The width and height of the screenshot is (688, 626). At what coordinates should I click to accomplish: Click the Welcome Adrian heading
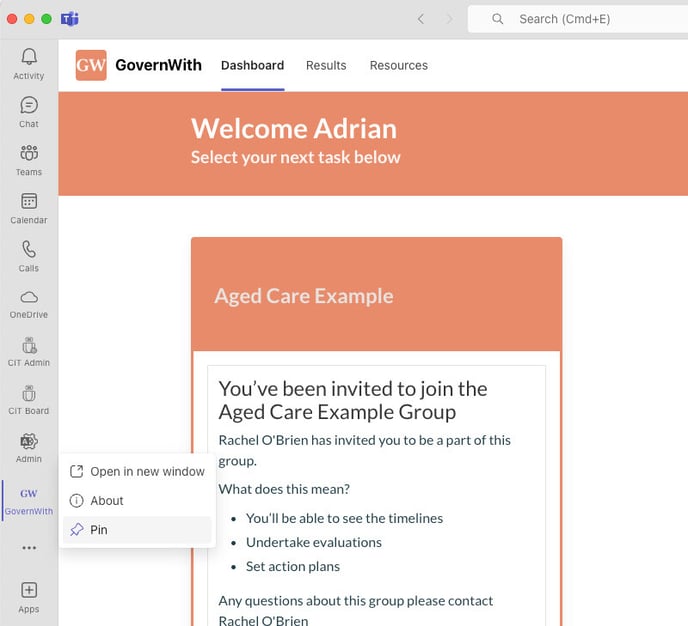(294, 129)
